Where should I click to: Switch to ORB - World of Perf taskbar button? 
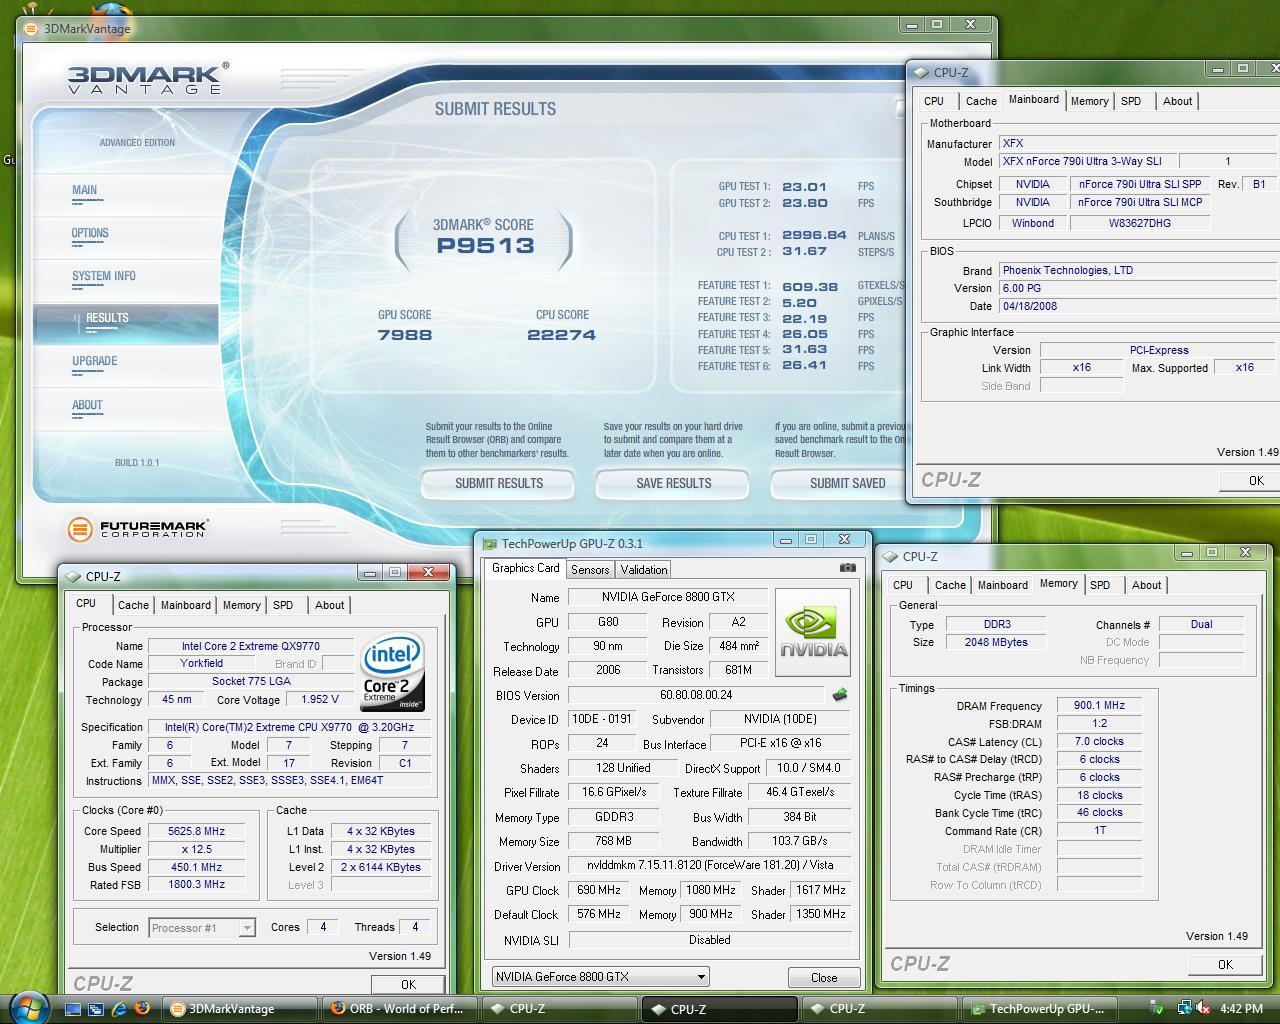click(399, 1009)
